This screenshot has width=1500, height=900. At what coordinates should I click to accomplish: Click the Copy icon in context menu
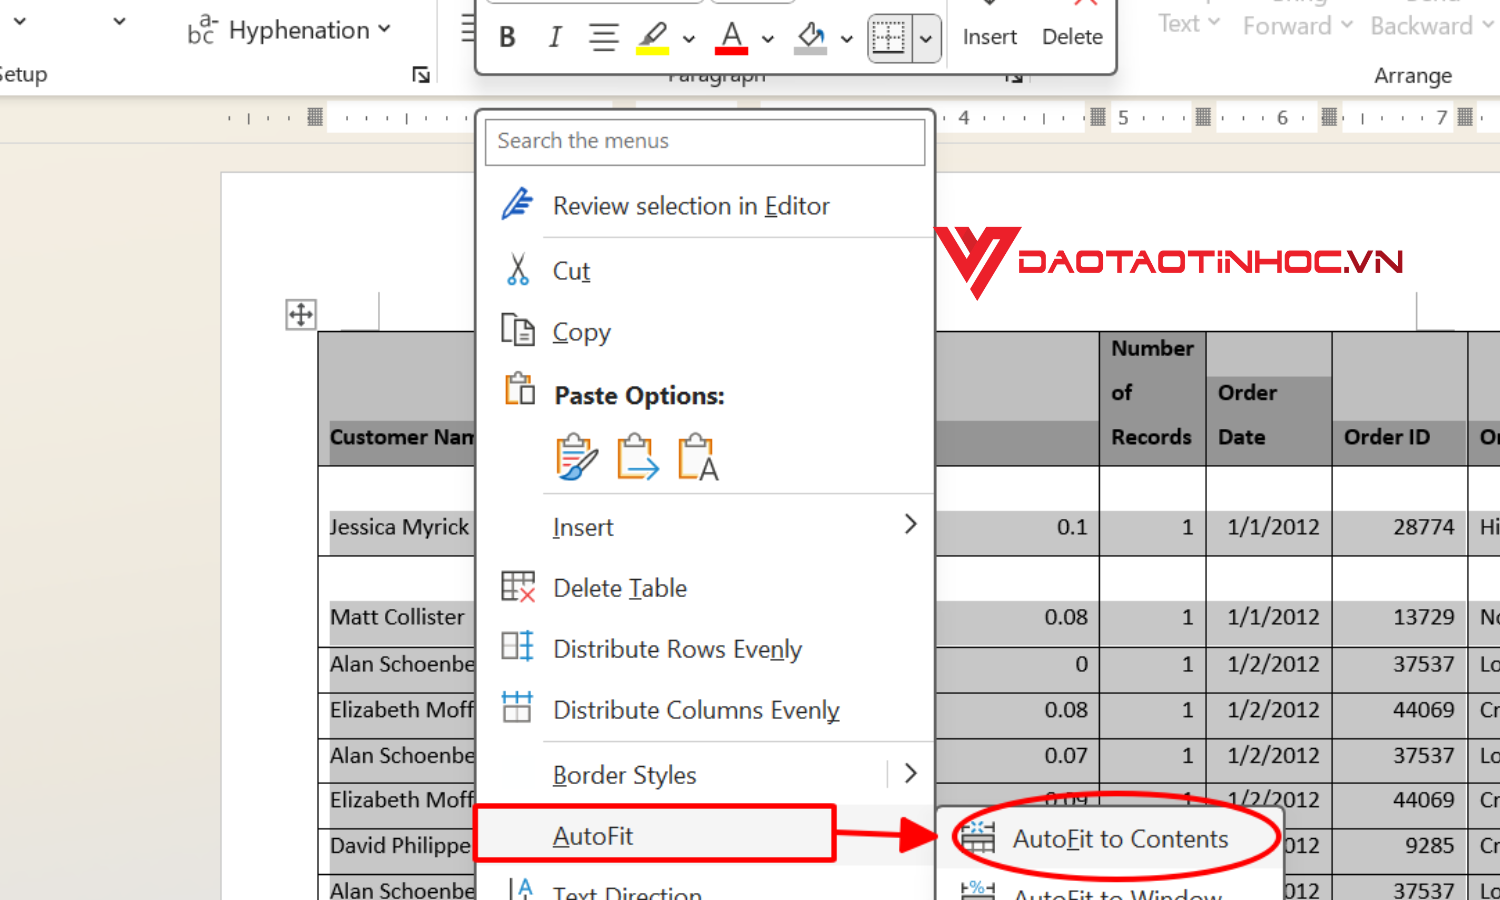click(x=517, y=330)
